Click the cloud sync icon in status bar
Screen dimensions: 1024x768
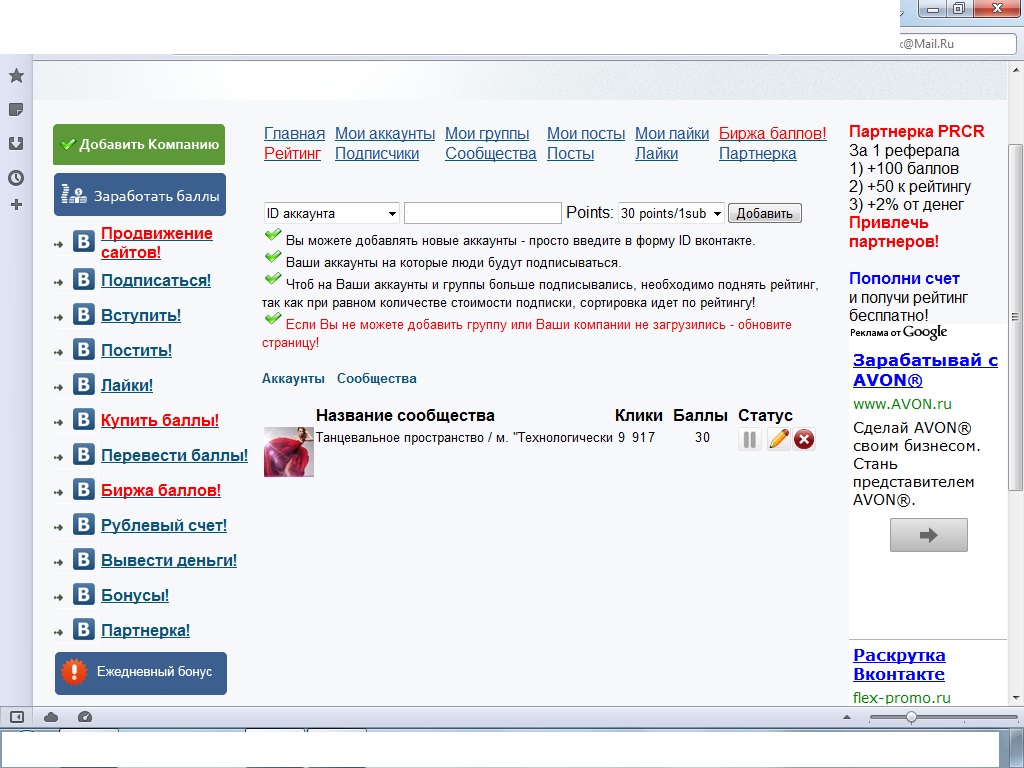[51, 717]
